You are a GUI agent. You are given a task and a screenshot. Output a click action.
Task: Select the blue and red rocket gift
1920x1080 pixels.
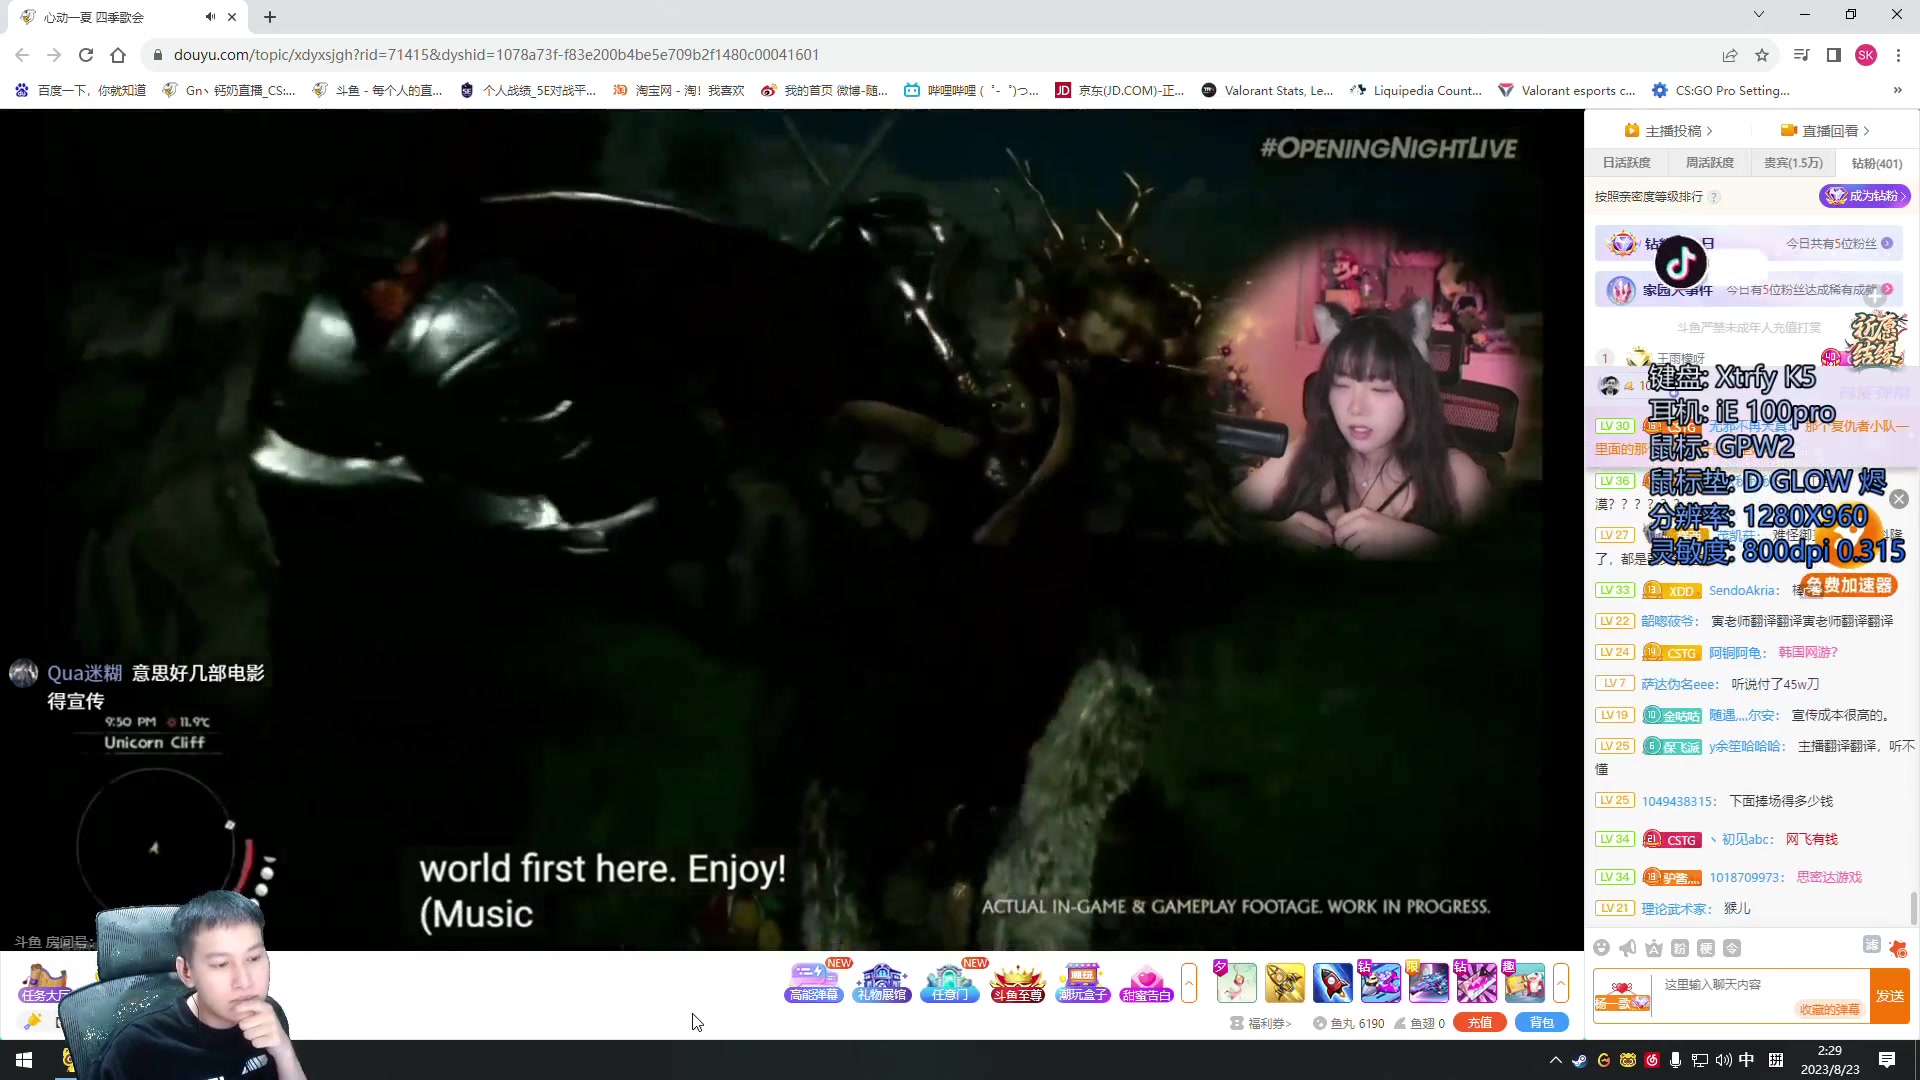click(1332, 983)
